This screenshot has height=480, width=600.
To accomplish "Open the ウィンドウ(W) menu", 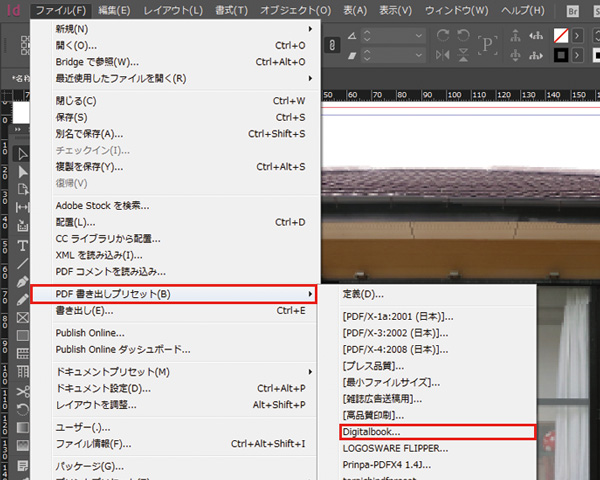I will coord(457,11).
